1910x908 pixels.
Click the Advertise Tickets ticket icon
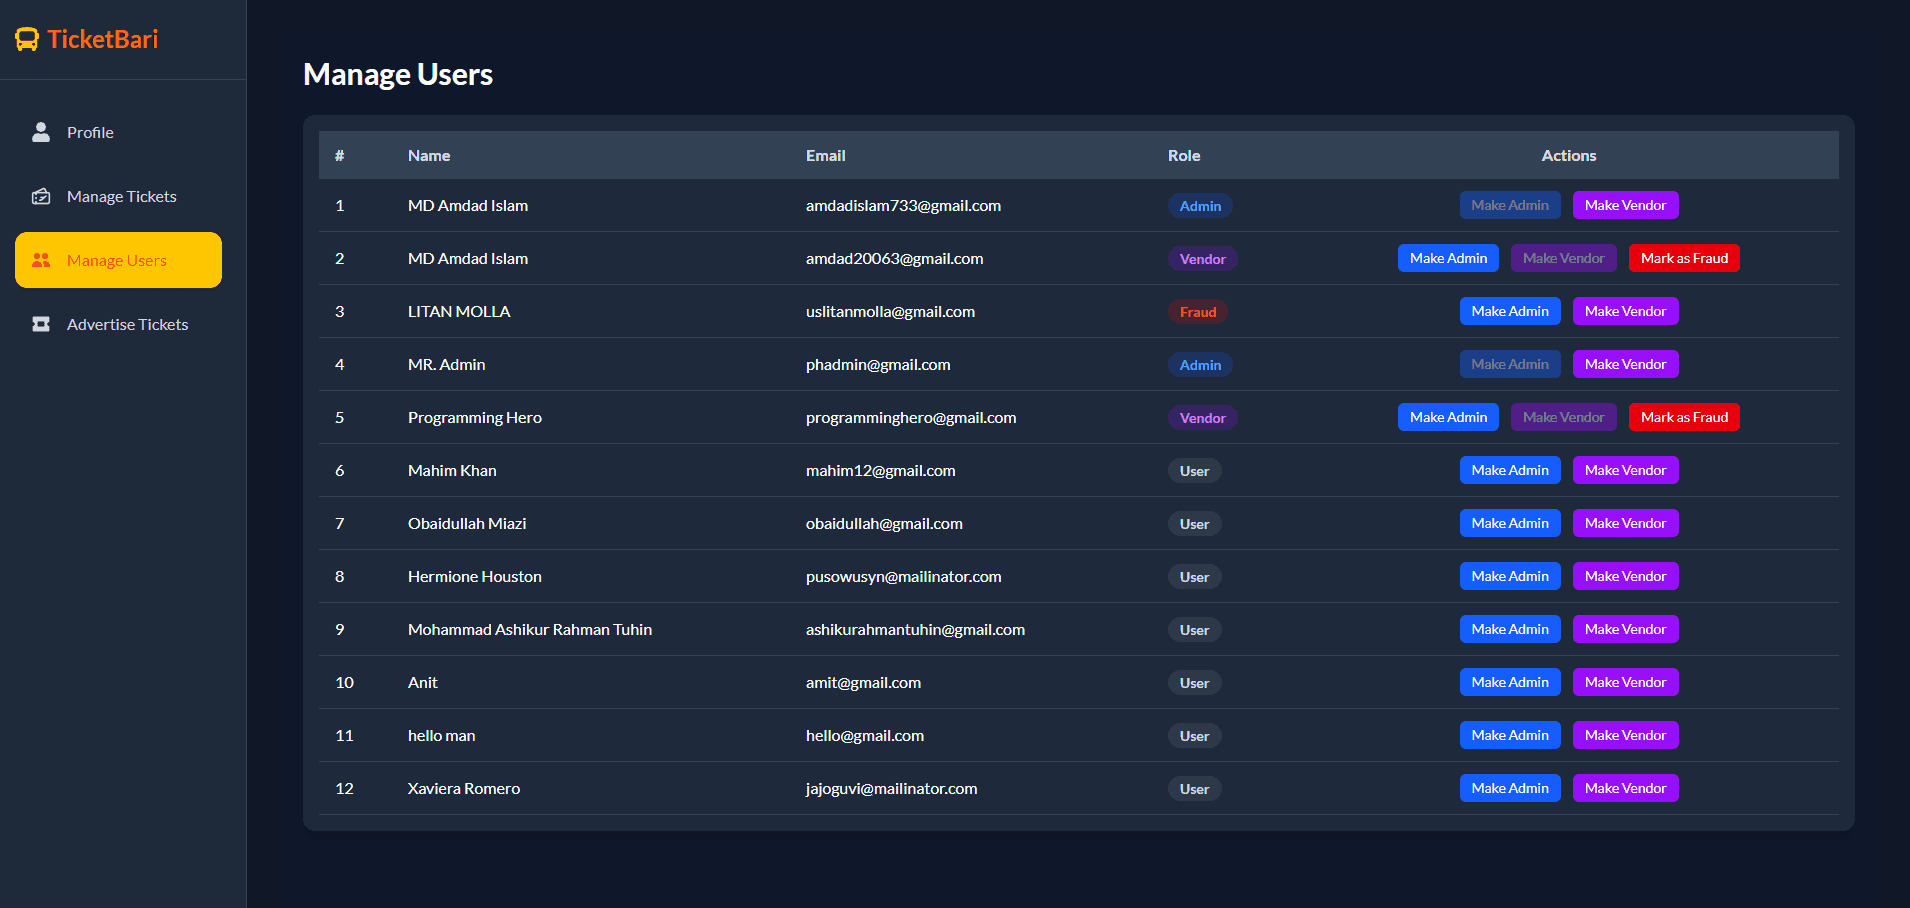coord(41,324)
